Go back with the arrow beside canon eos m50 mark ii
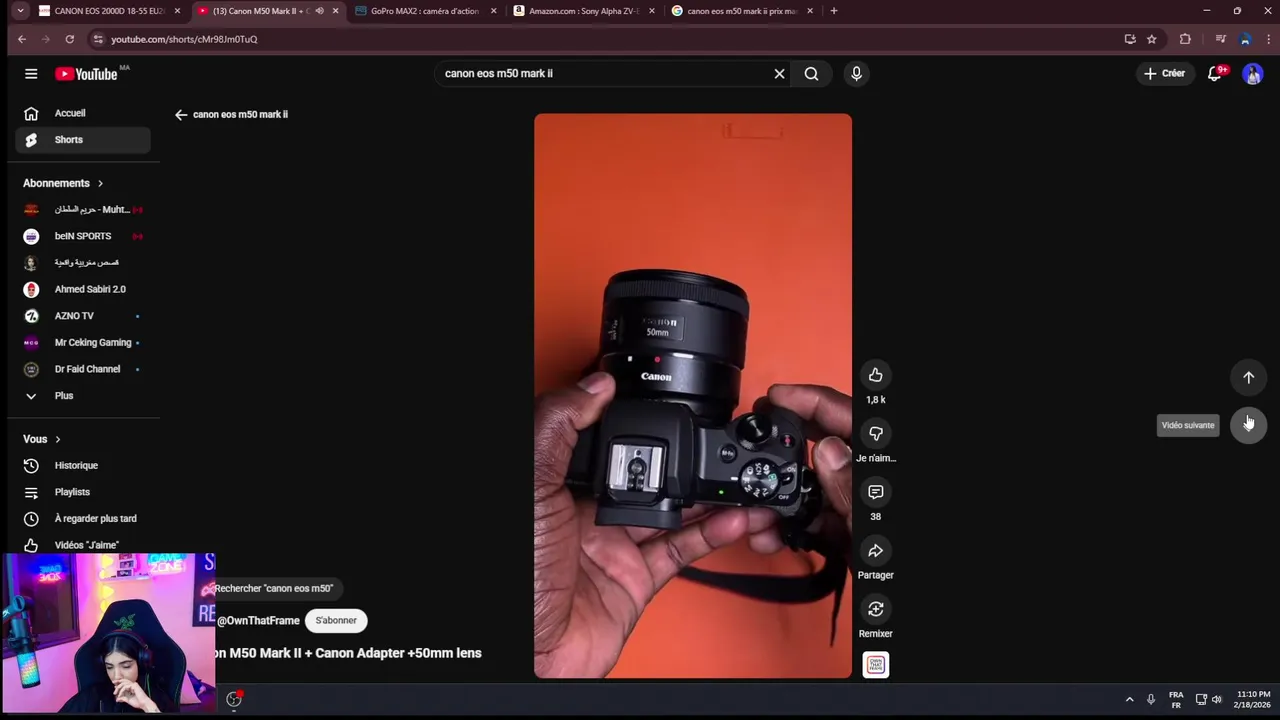Screen dimensions: 1280x720 point(181,115)
